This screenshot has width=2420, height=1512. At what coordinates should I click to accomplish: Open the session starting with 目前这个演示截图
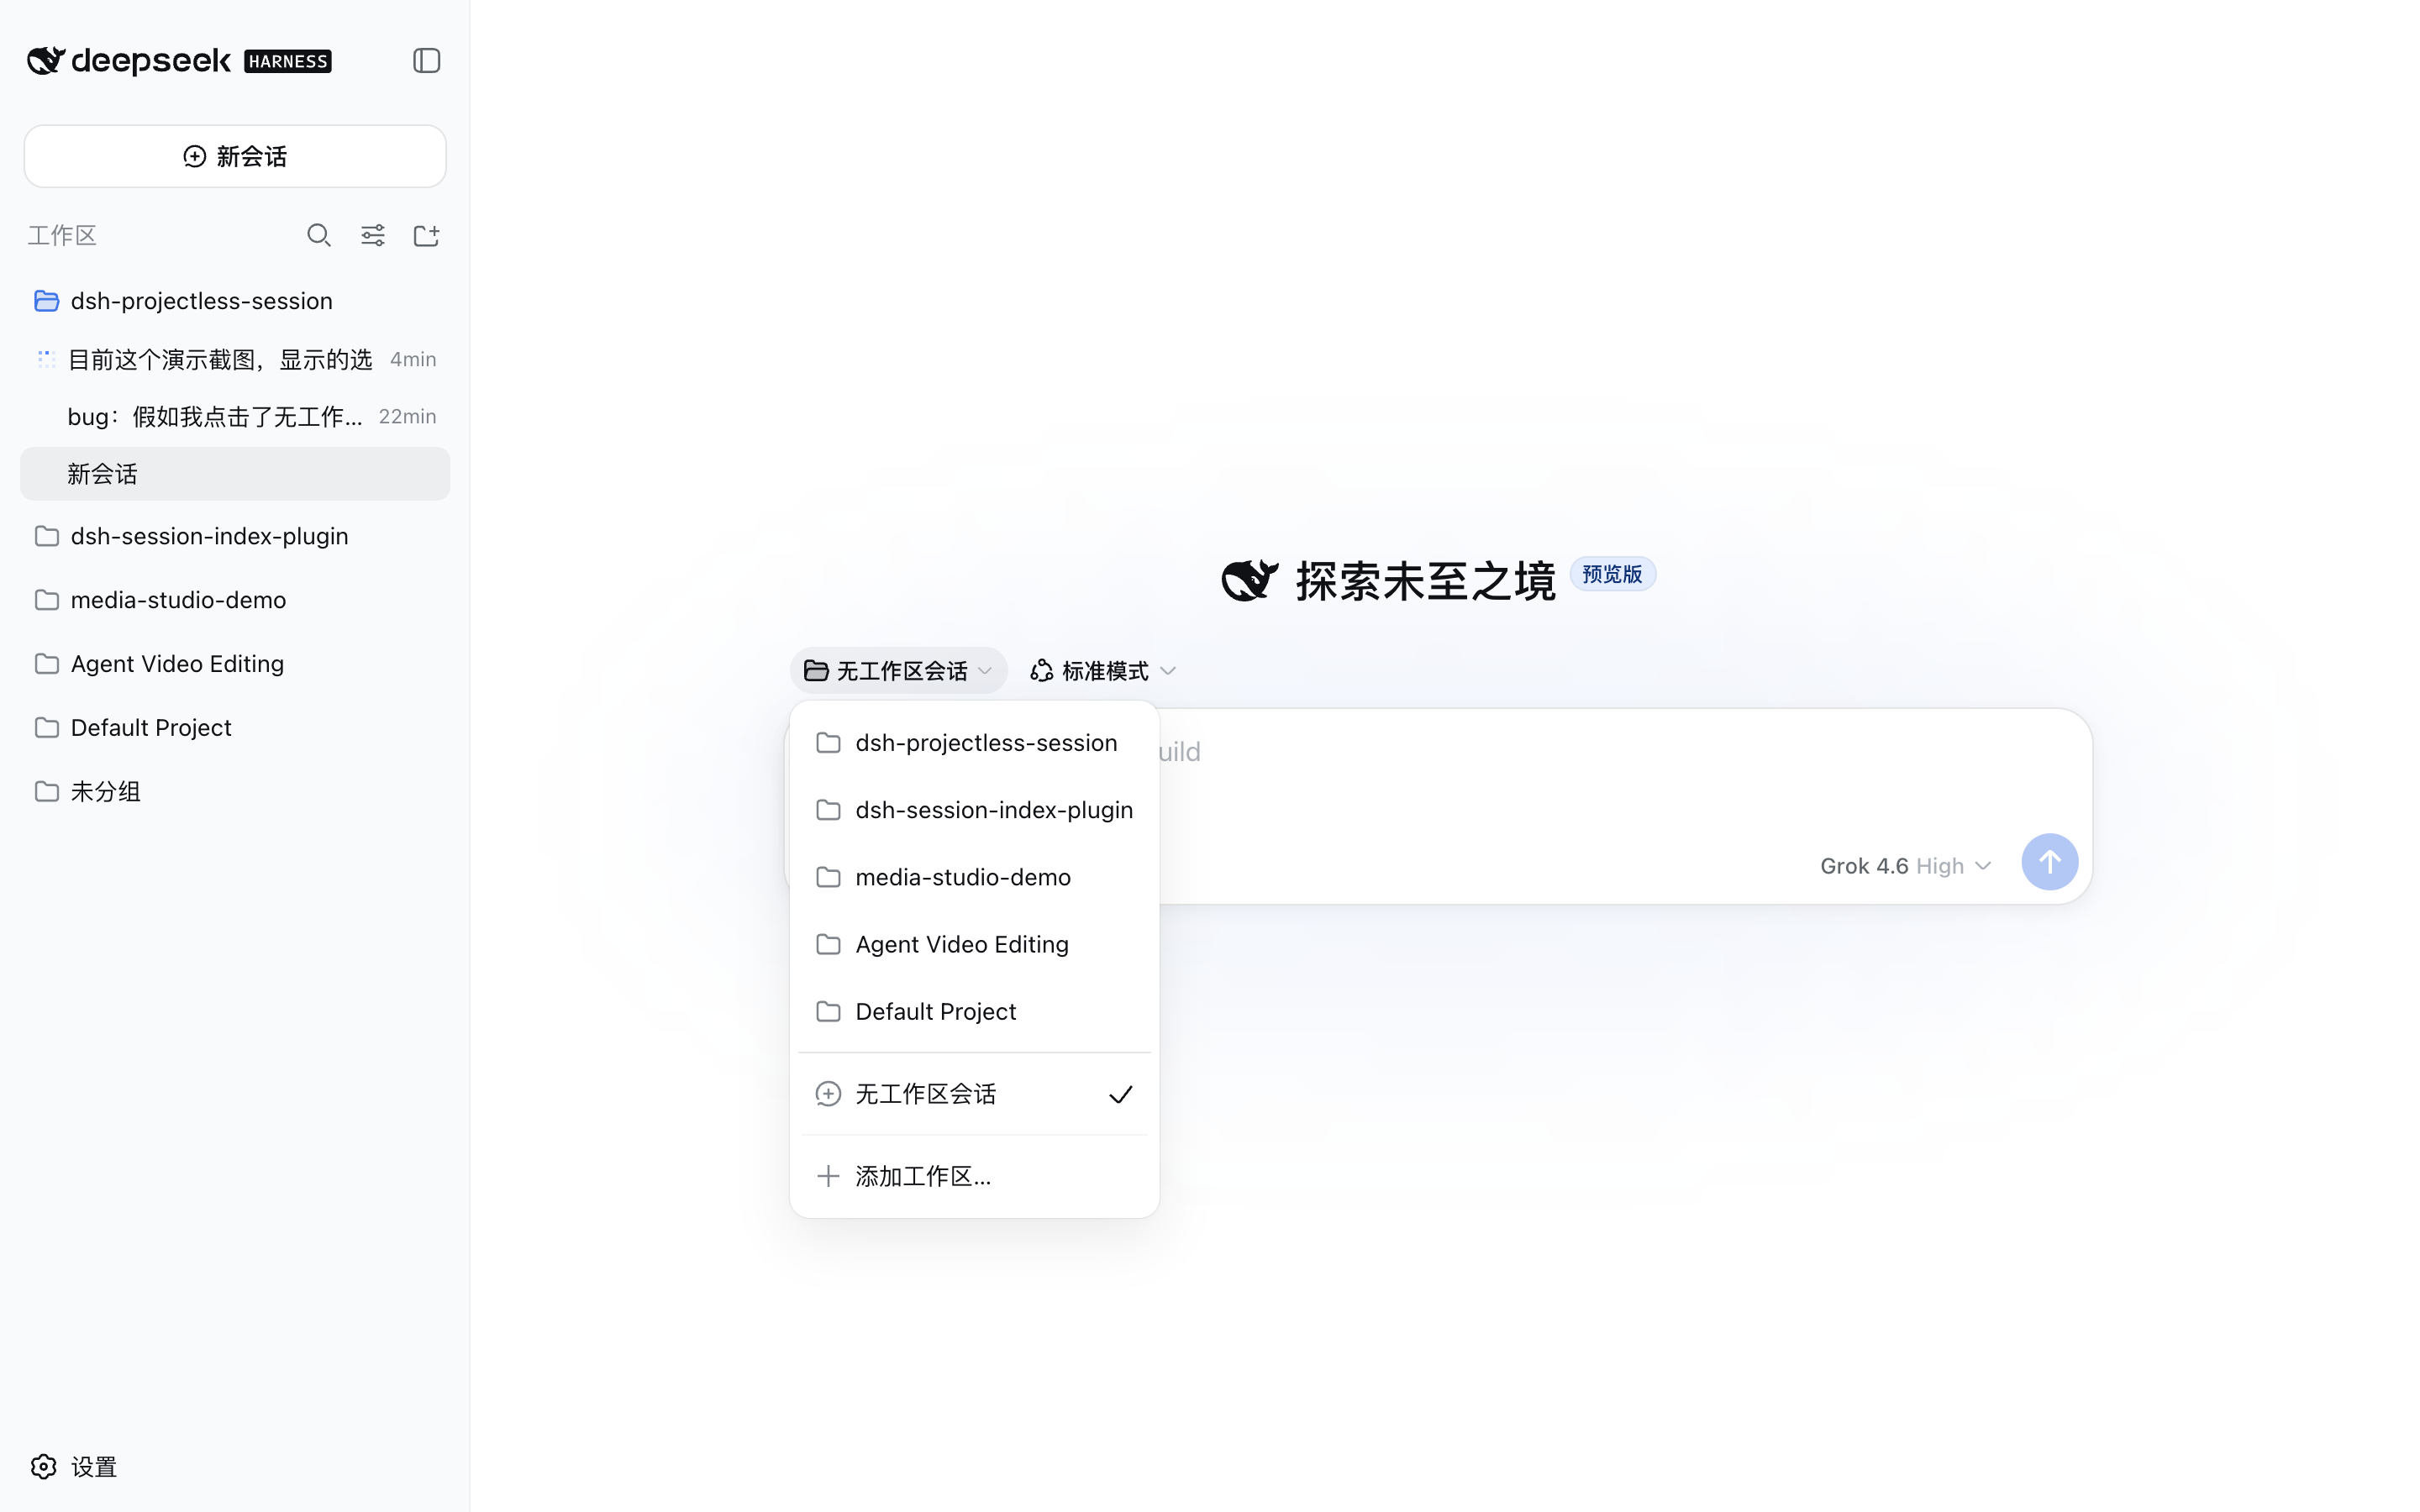(235, 359)
